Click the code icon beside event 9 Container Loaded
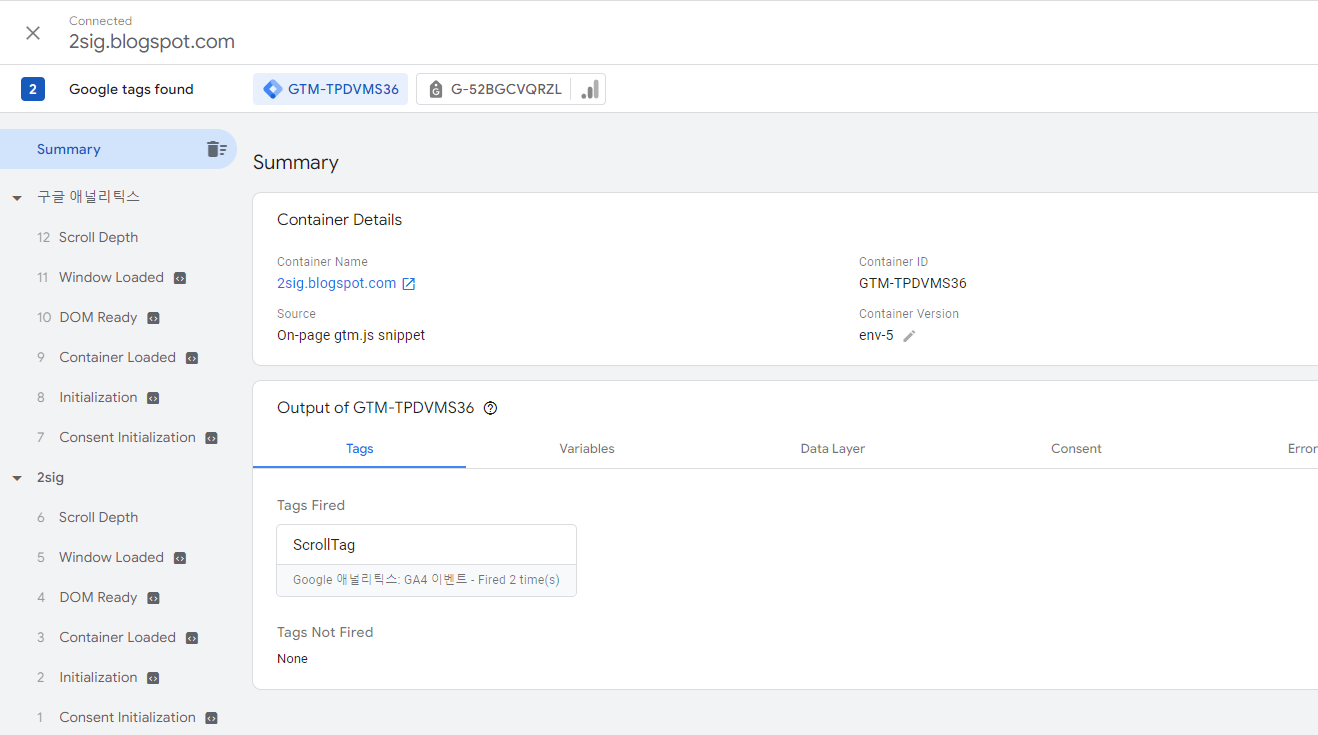The width and height of the screenshot is (1318, 735). pos(192,358)
